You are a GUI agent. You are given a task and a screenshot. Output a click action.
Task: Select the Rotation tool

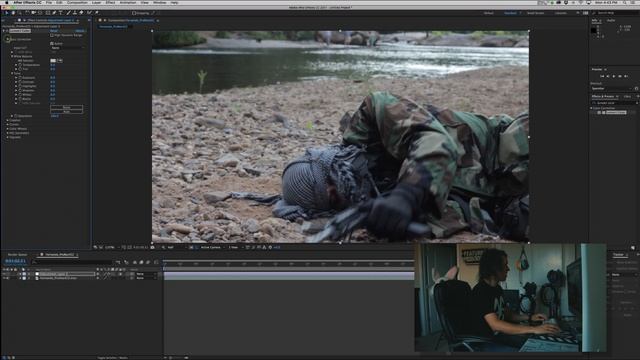pyautogui.click(x=27, y=13)
